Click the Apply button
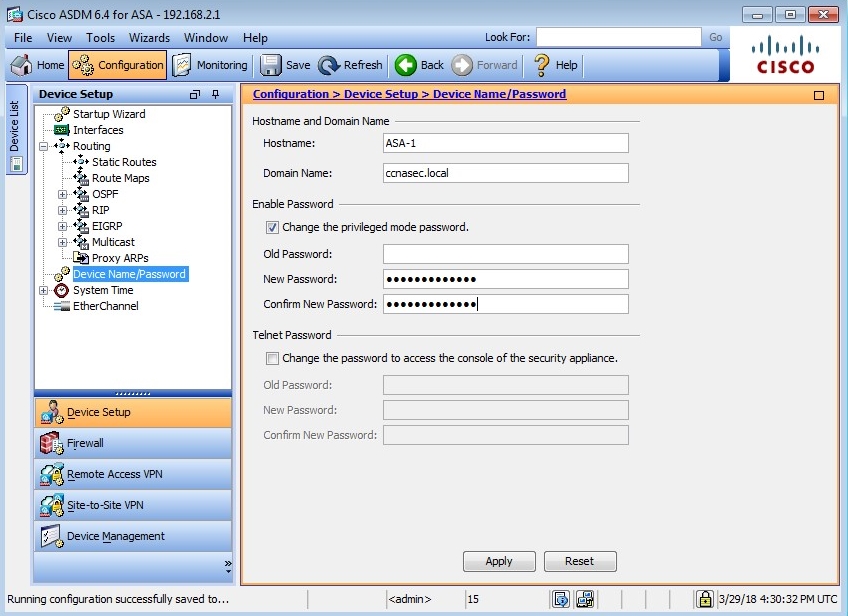 pyautogui.click(x=499, y=561)
